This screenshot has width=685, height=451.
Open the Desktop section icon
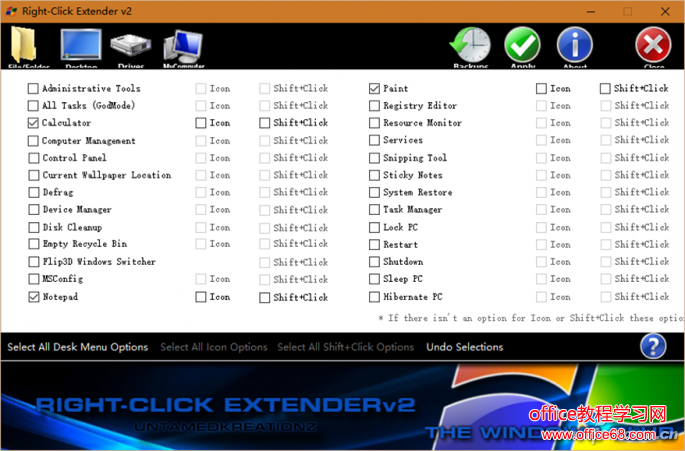pos(81,45)
